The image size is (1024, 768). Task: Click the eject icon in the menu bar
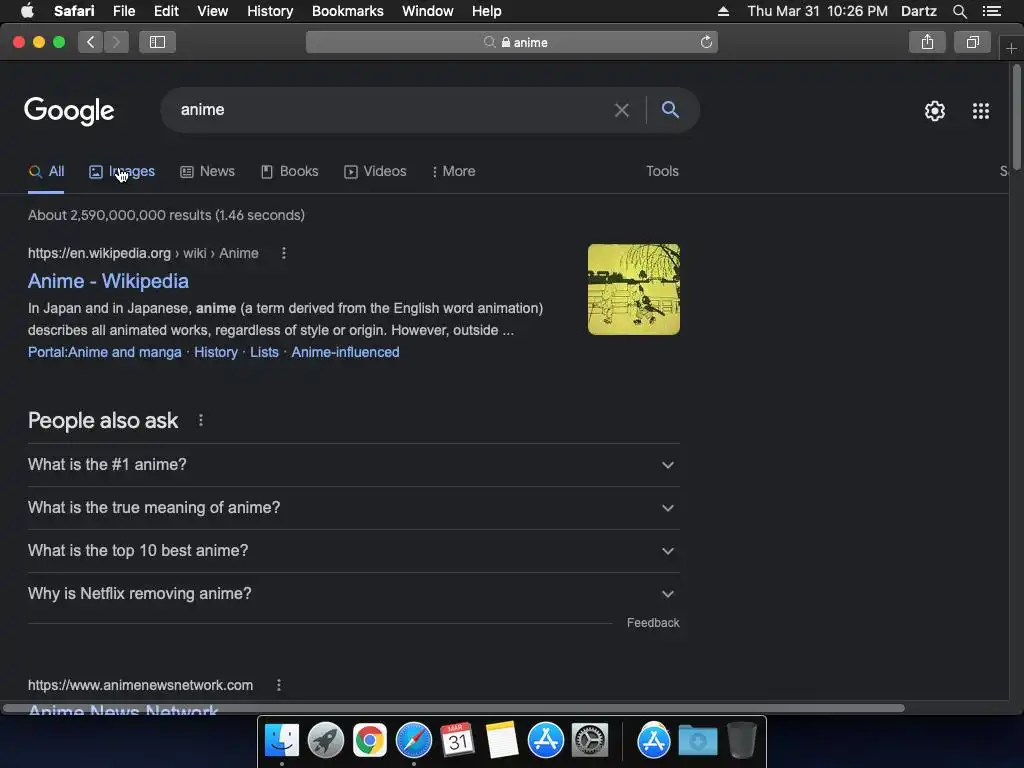click(x=723, y=11)
